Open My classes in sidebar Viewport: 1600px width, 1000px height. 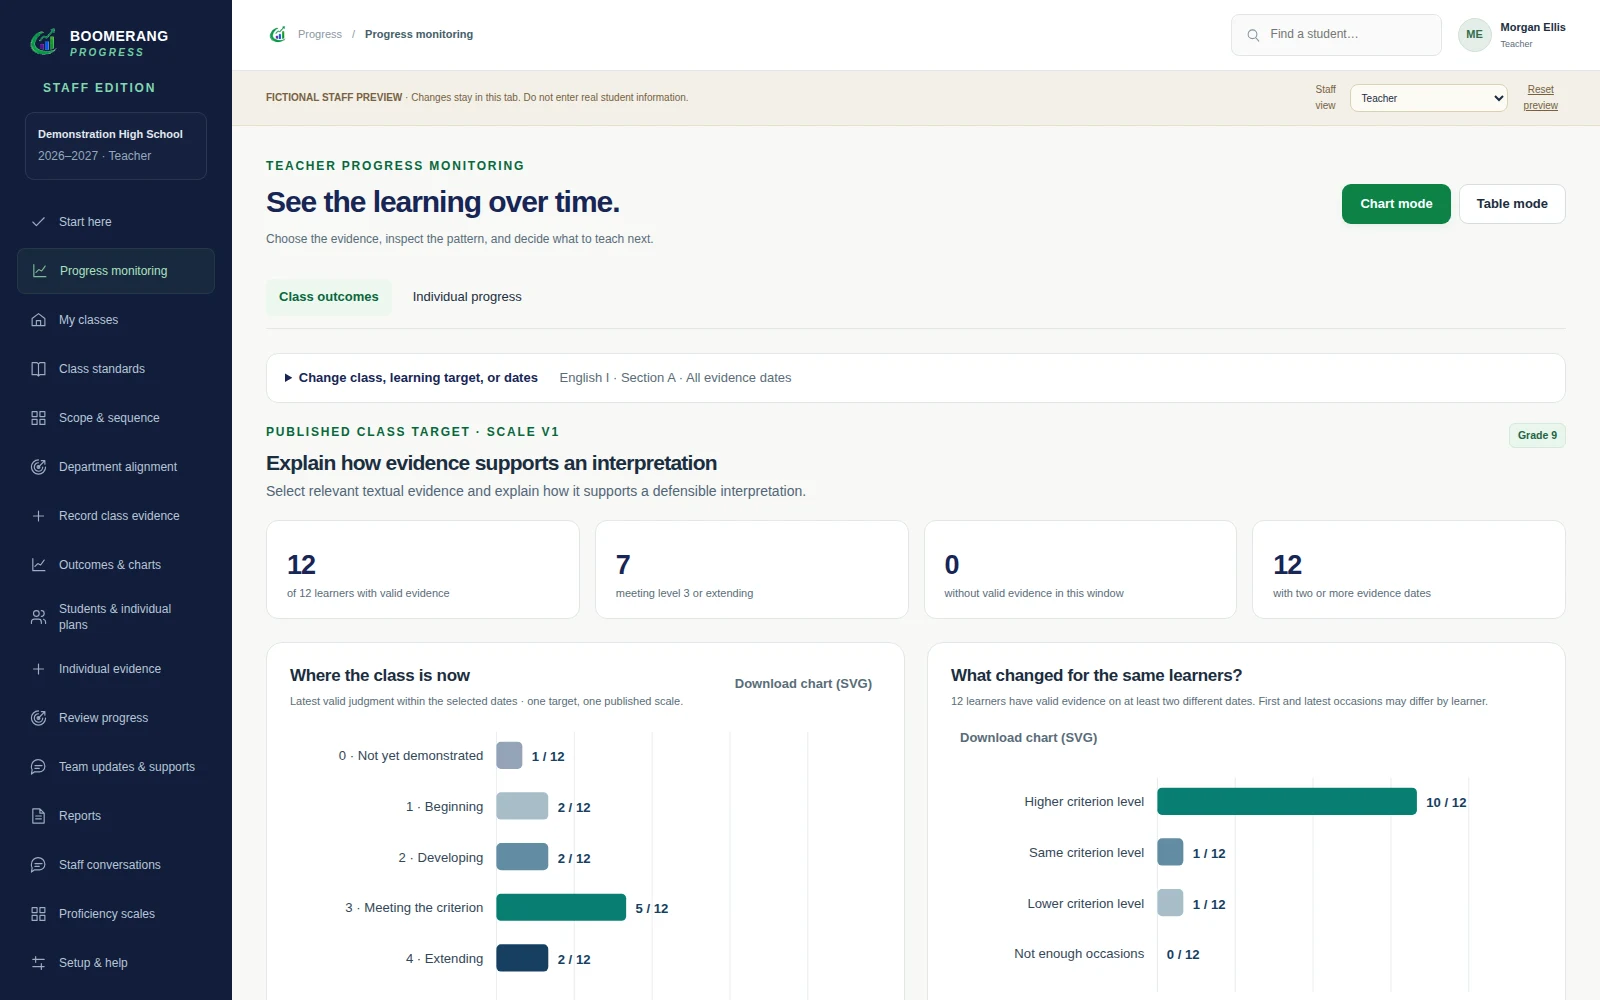[x=116, y=320]
